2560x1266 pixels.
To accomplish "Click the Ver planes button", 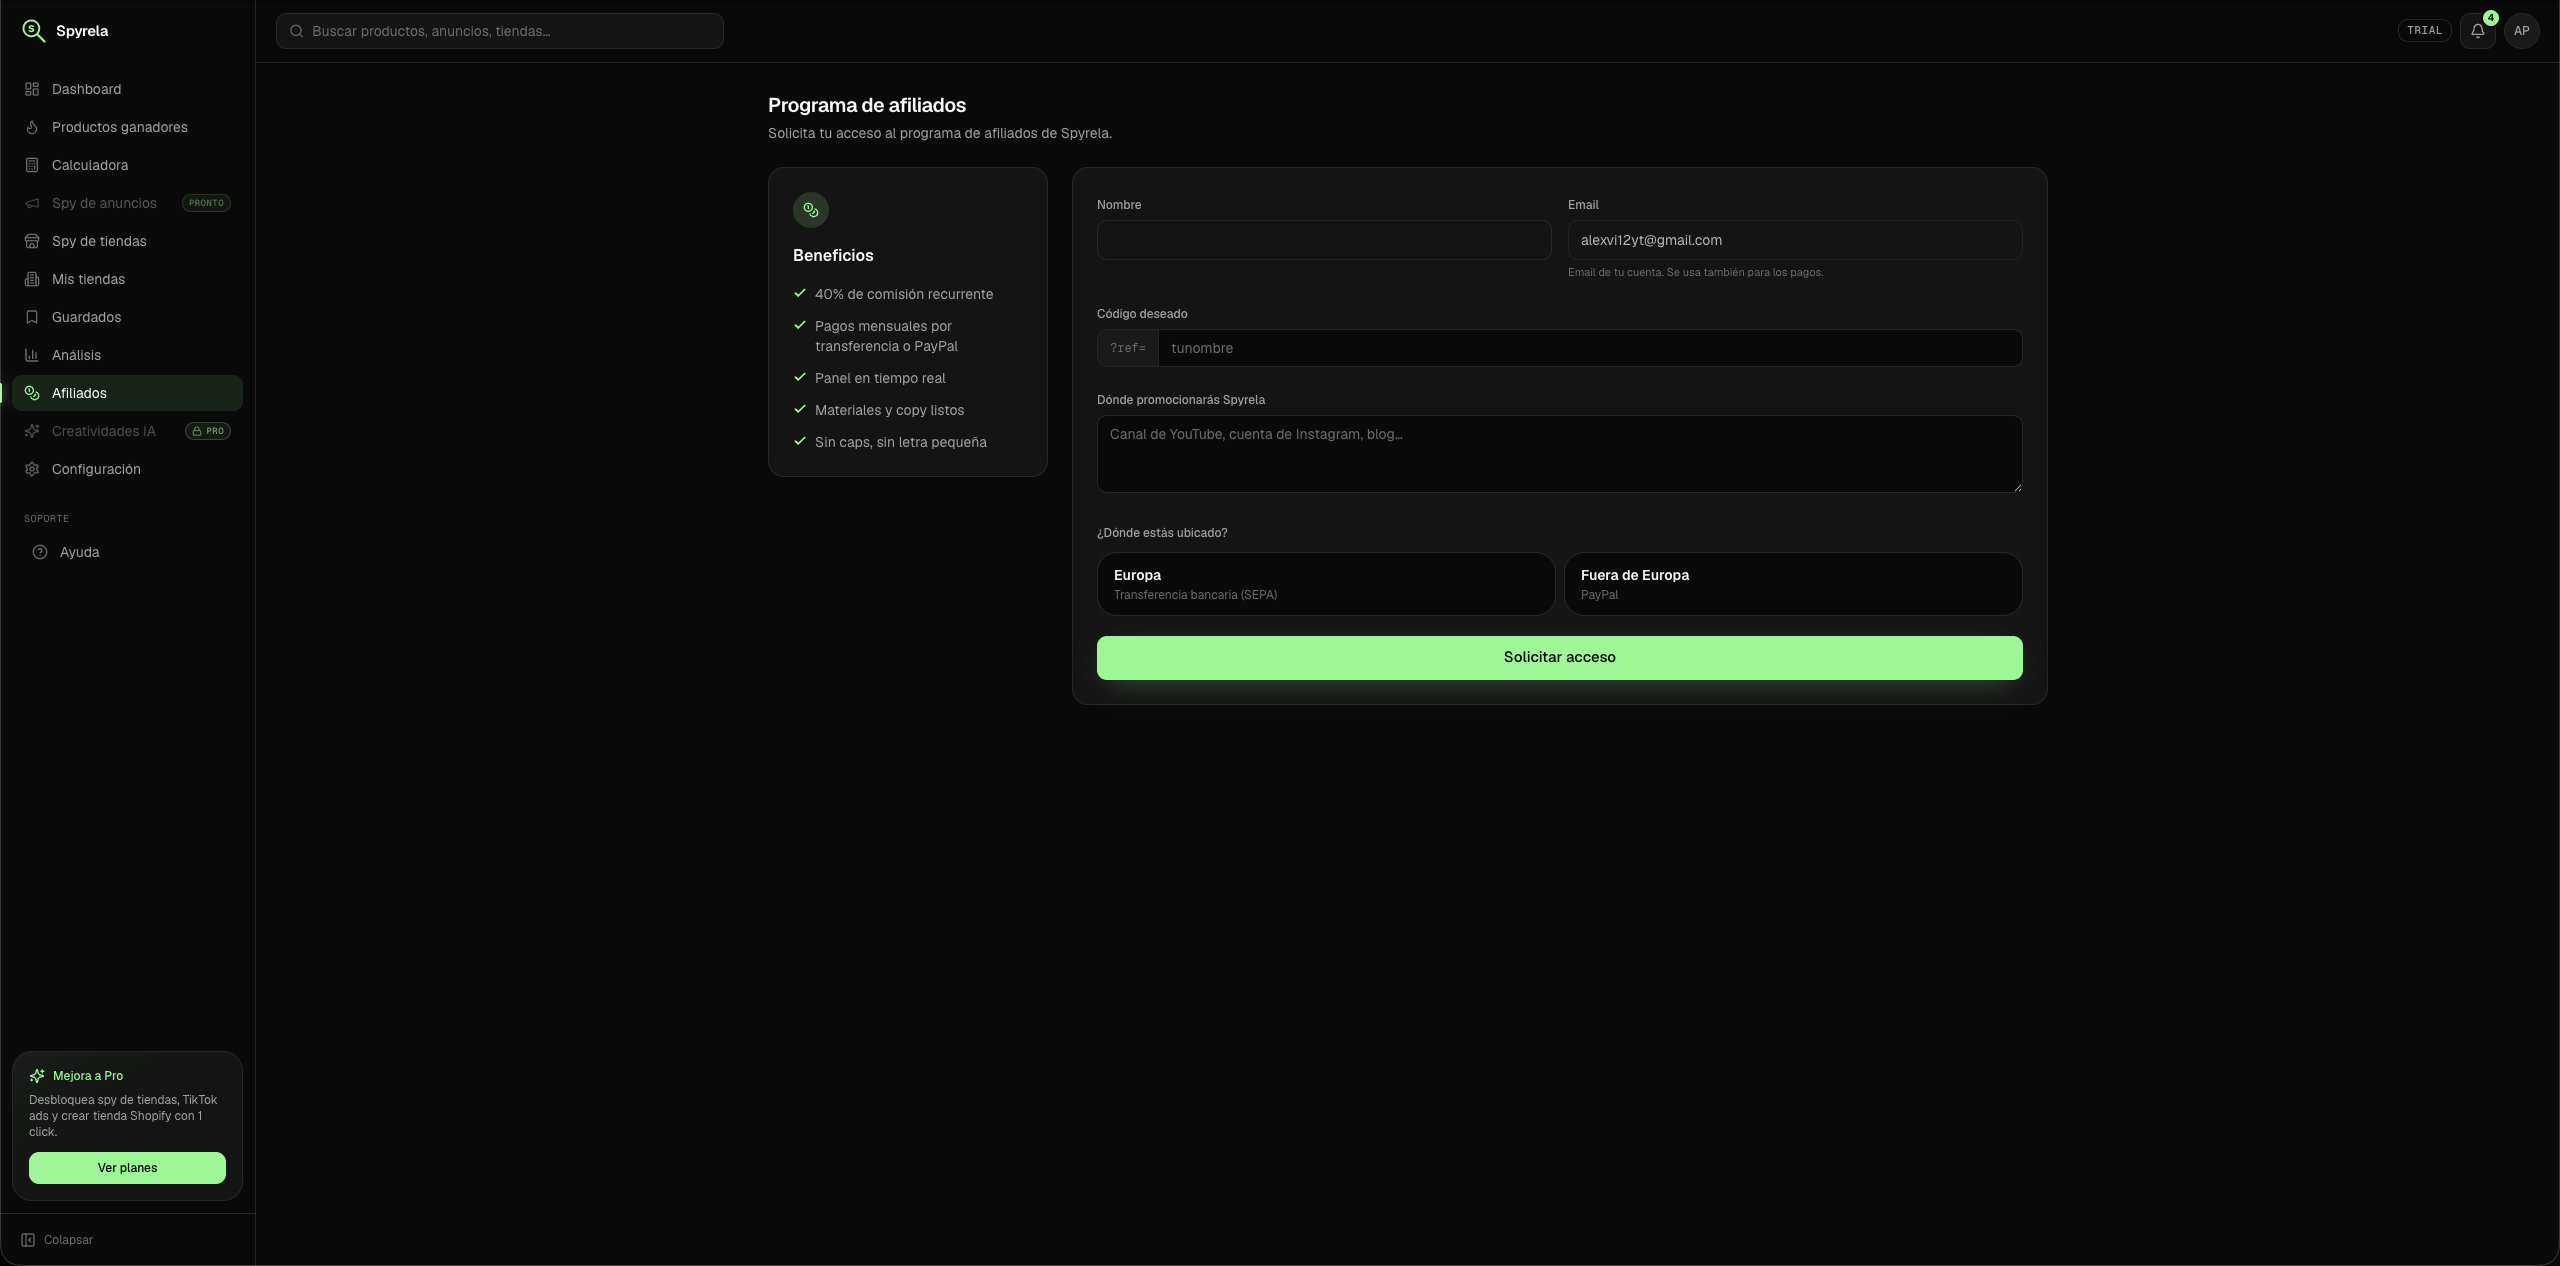I will coord(127,1168).
